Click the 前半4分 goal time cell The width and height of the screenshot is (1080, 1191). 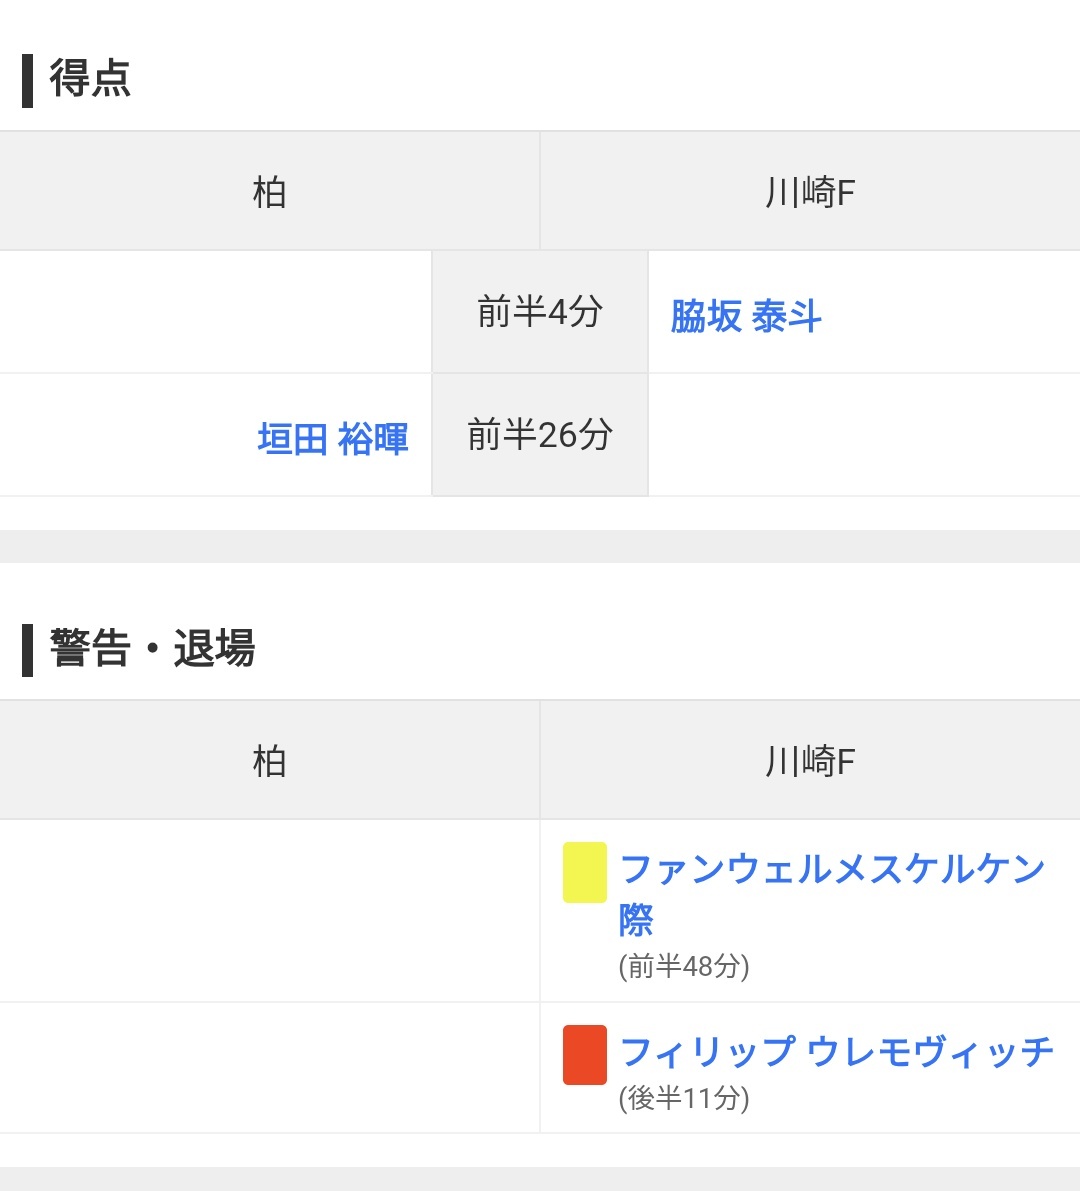540,312
